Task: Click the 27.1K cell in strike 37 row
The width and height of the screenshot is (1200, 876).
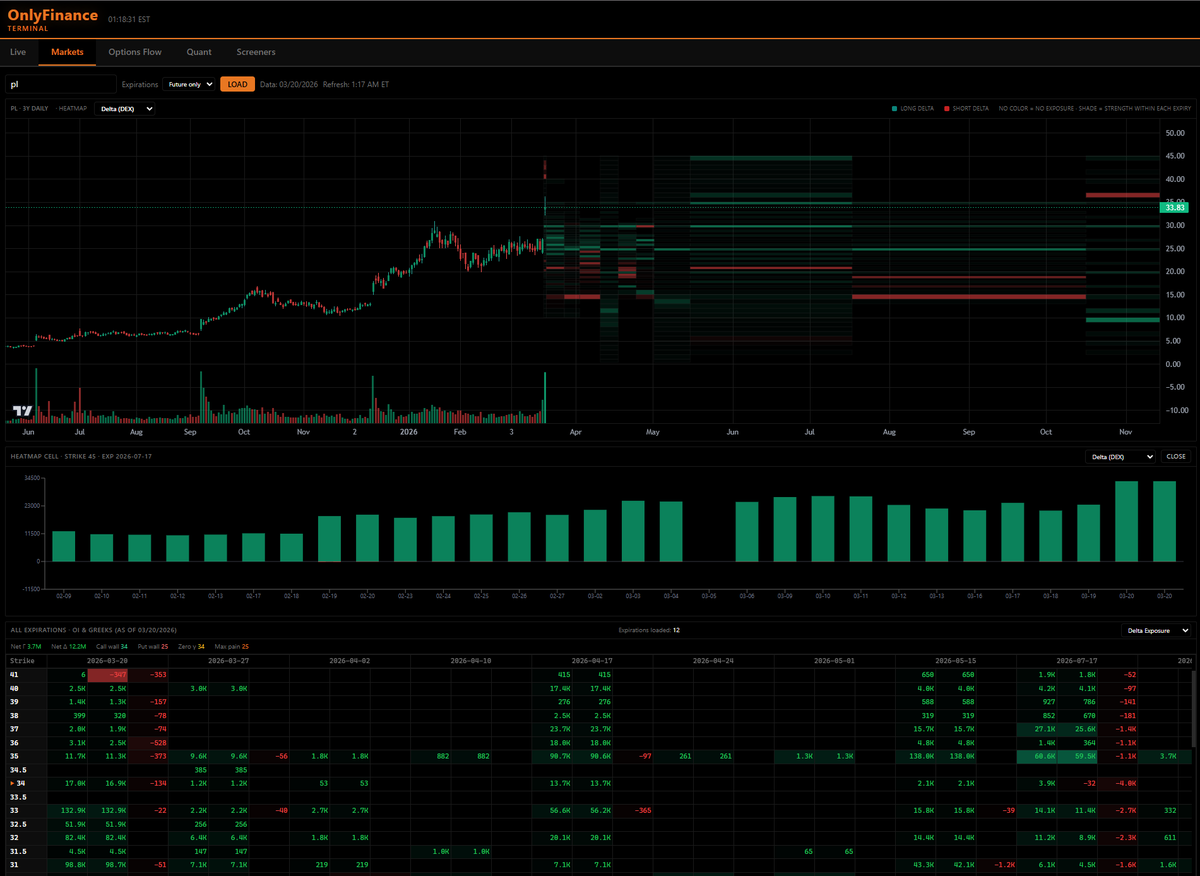Action: pos(1036,728)
